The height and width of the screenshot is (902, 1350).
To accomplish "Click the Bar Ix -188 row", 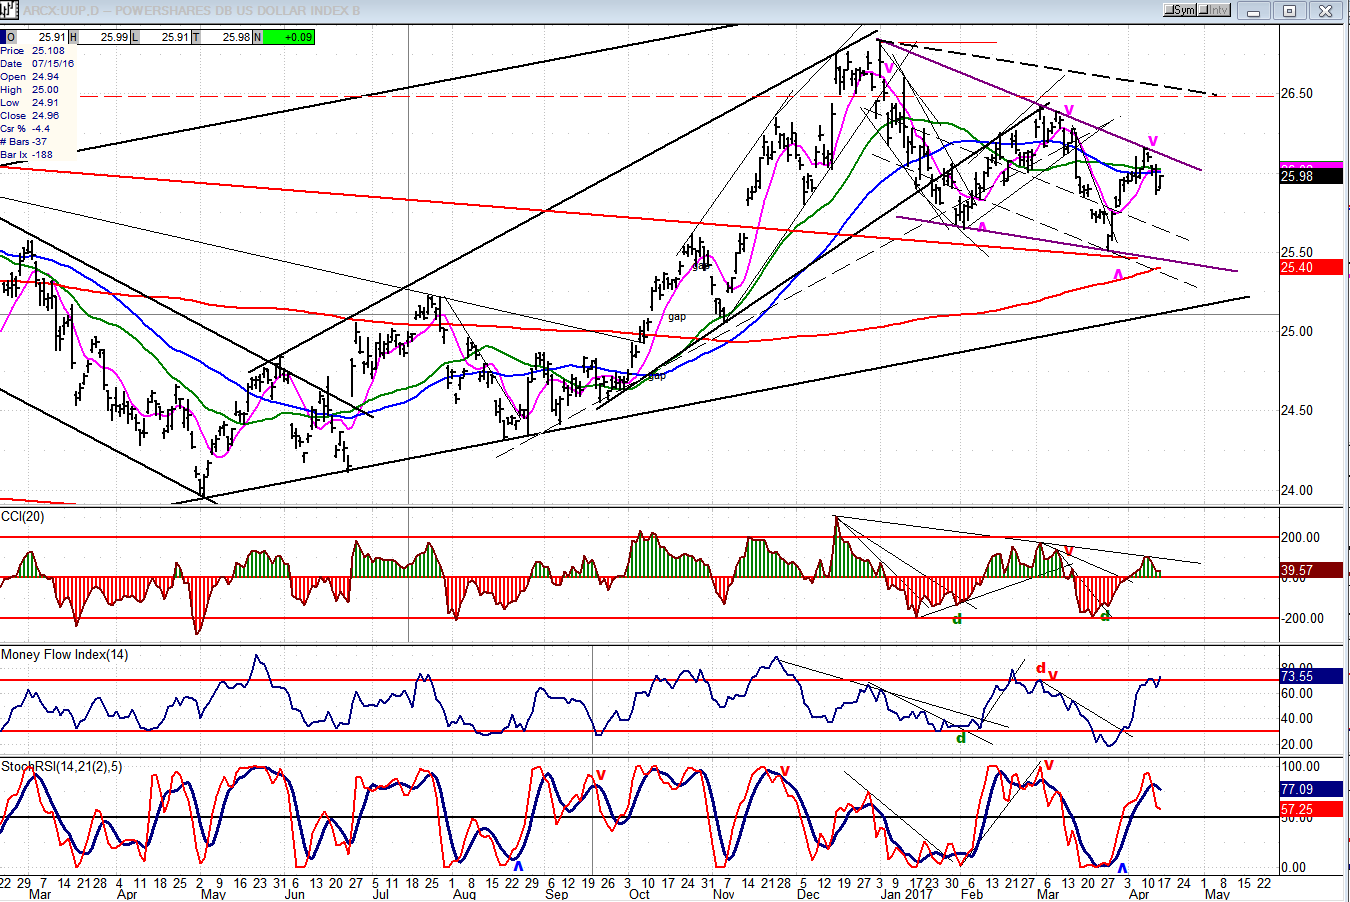I will 37,155.
